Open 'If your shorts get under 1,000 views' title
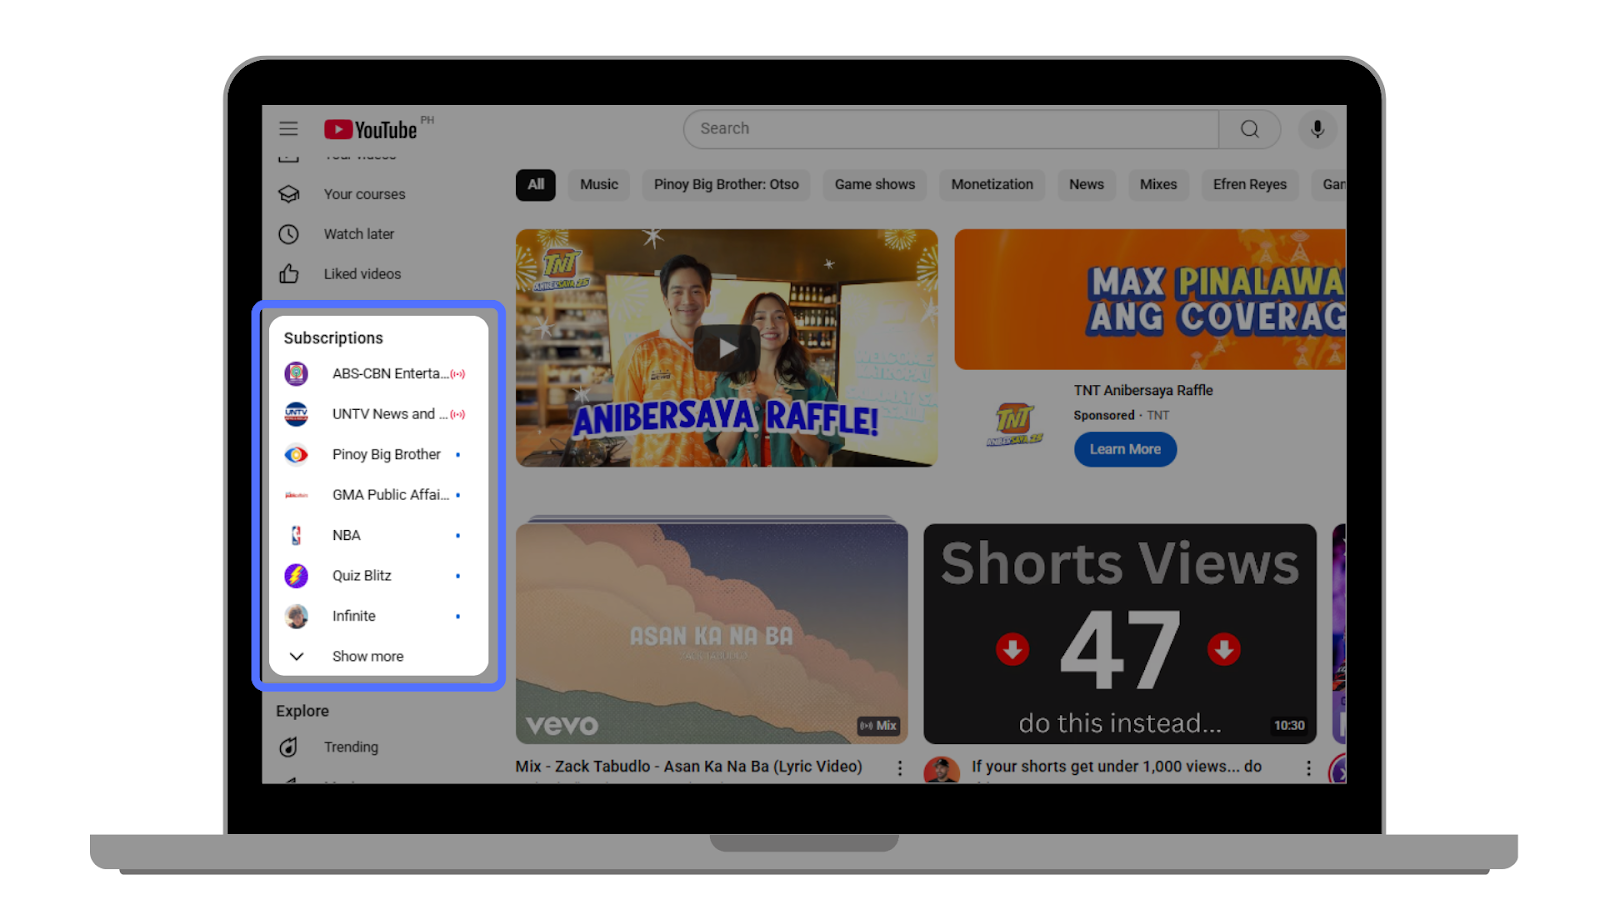1600x900 pixels. coord(1117,766)
